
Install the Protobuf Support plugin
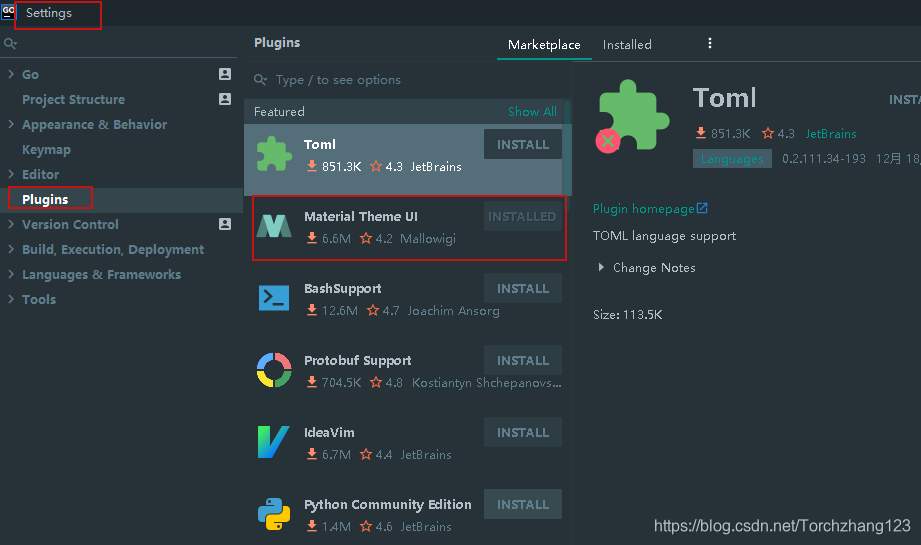click(523, 360)
